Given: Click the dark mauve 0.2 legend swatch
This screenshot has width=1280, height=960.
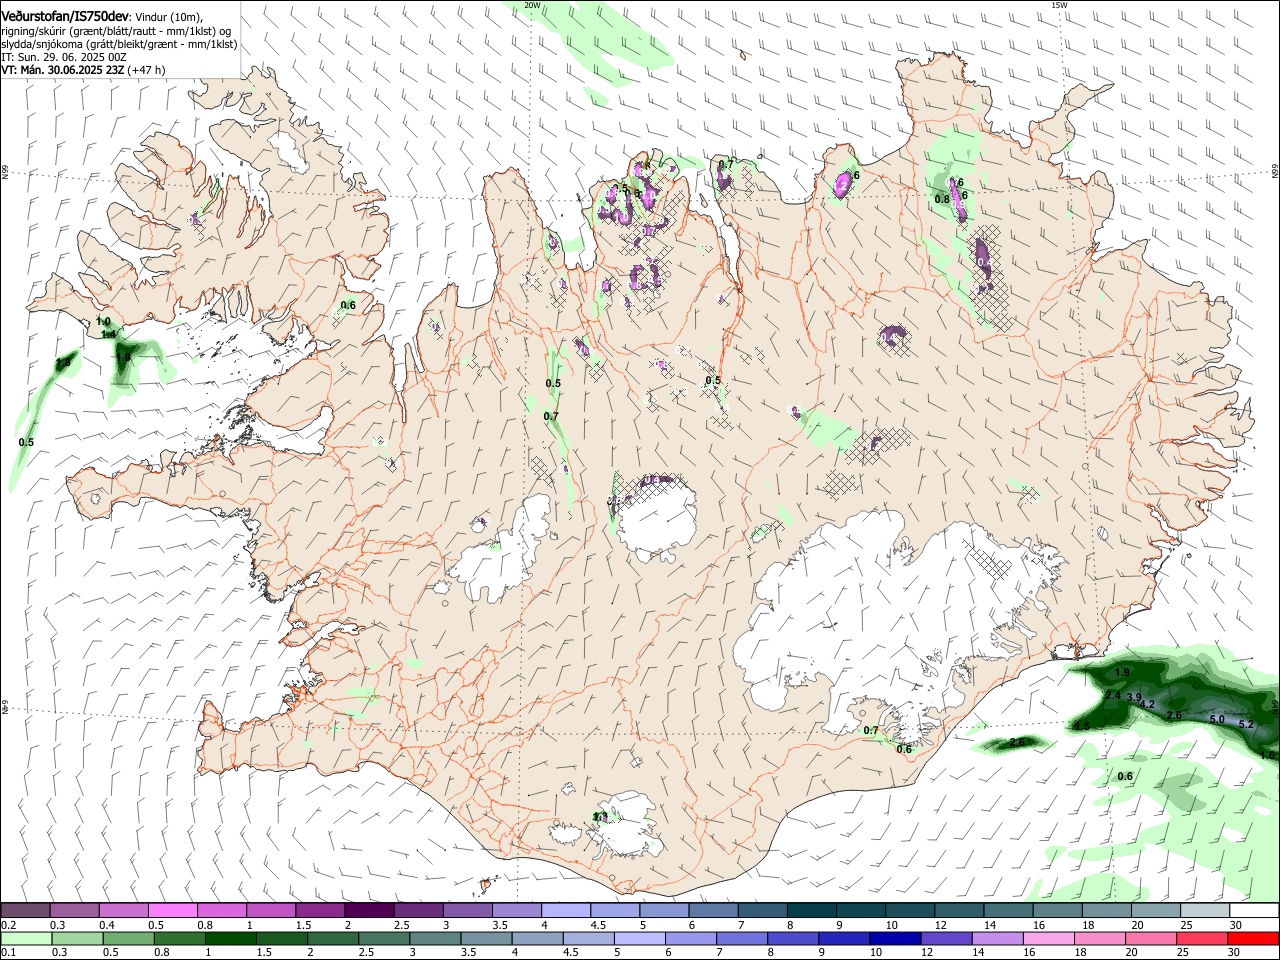Looking at the screenshot, I should [x=25, y=911].
